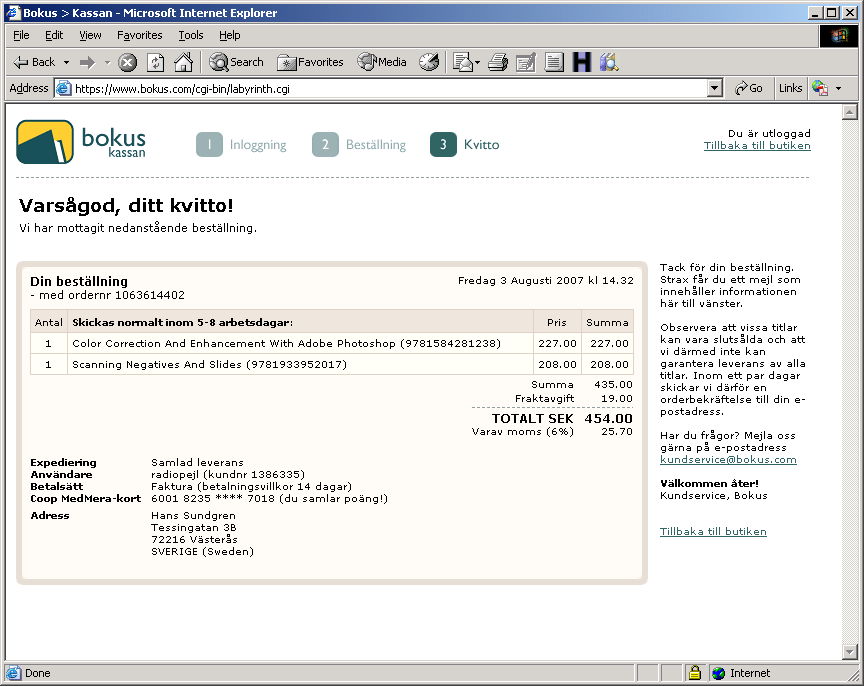Image resolution: width=864 pixels, height=686 pixels.
Task: Open the Tools menu
Action: click(191, 35)
